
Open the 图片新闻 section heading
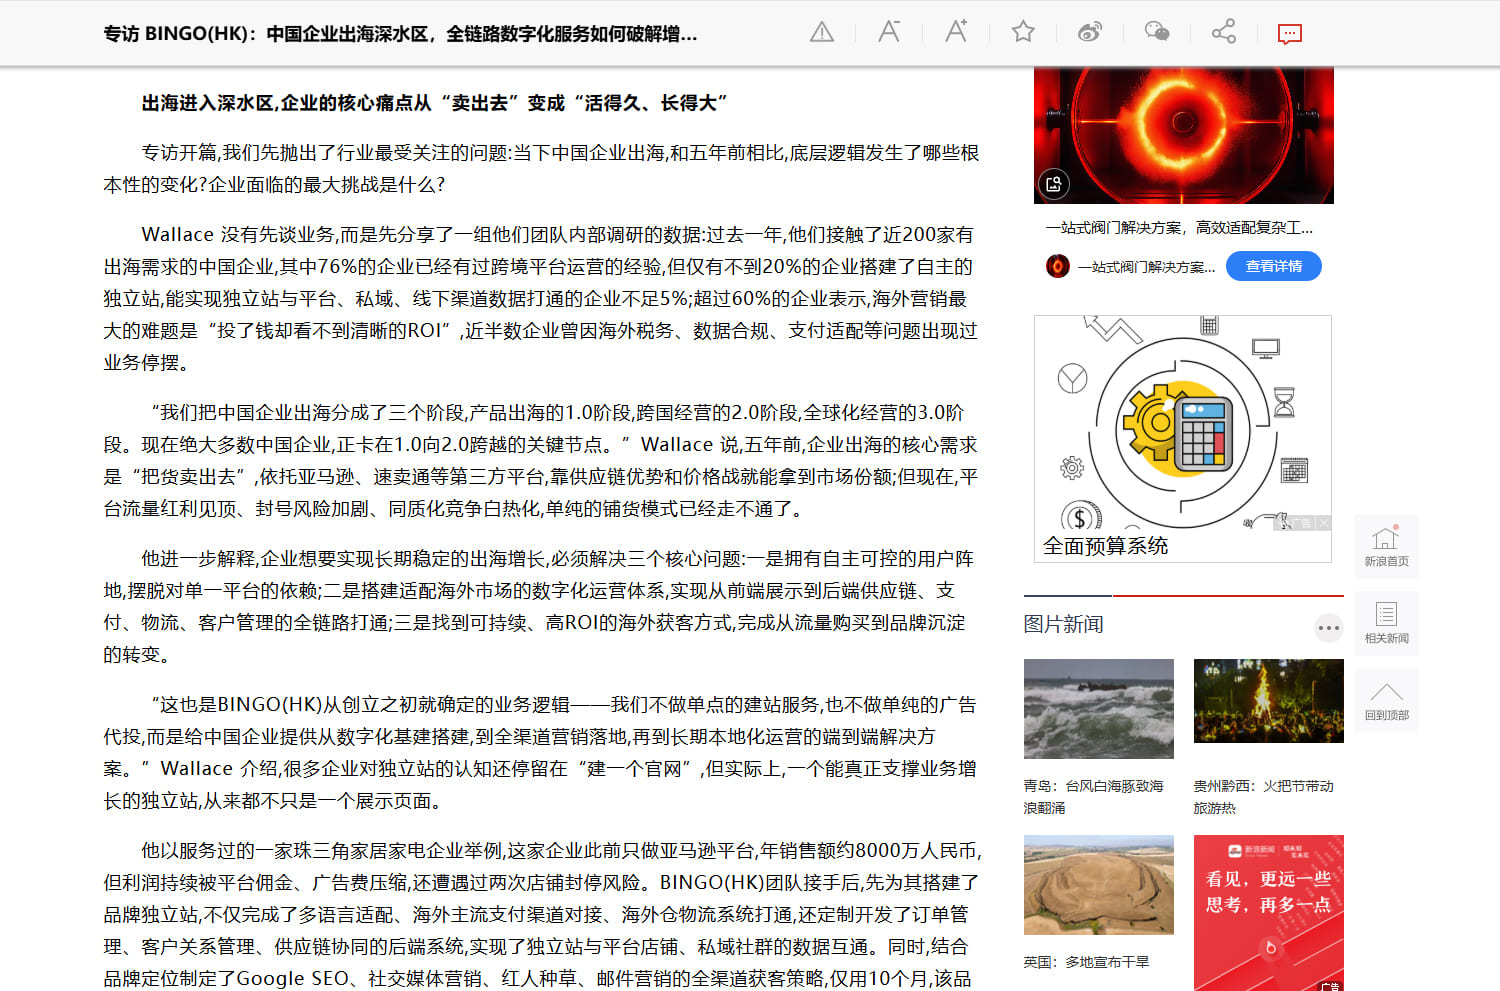click(x=1063, y=624)
